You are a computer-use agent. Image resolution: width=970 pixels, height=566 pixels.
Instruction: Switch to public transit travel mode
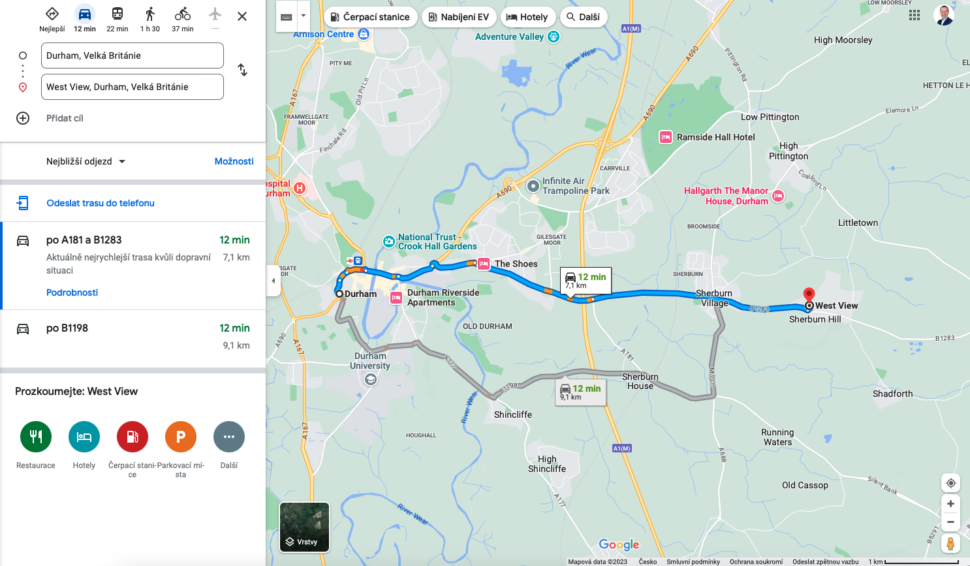[117, 14]
